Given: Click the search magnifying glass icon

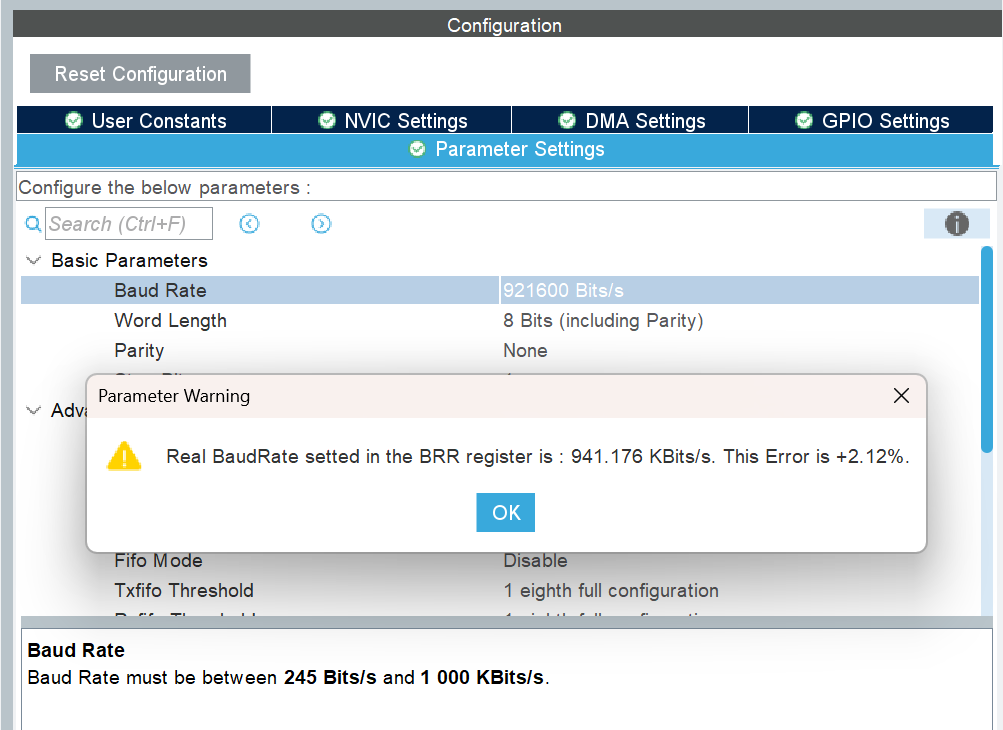Looking at the screenshot, I should click(30, 223).
